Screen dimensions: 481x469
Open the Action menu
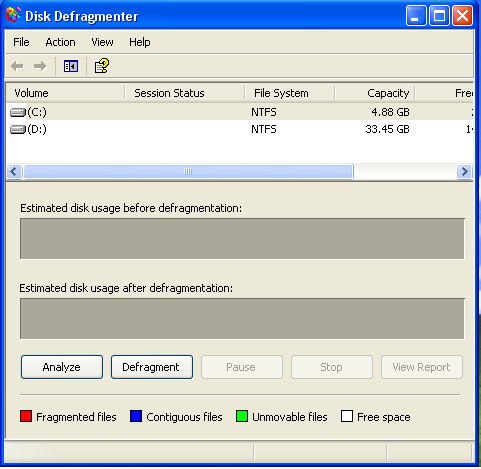click(x=60, y=42)
